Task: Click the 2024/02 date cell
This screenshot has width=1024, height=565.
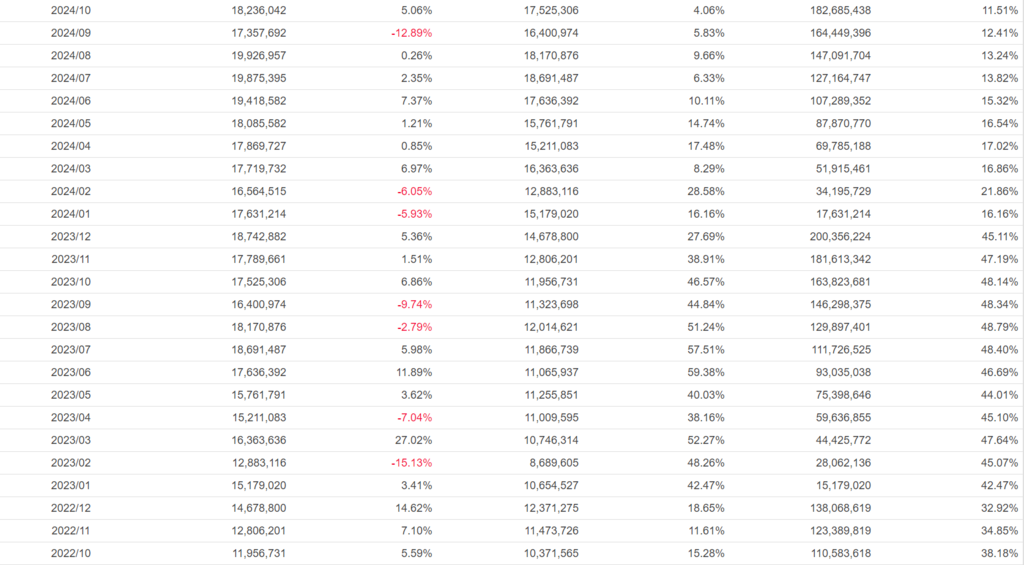Action: tap(70, 191)
